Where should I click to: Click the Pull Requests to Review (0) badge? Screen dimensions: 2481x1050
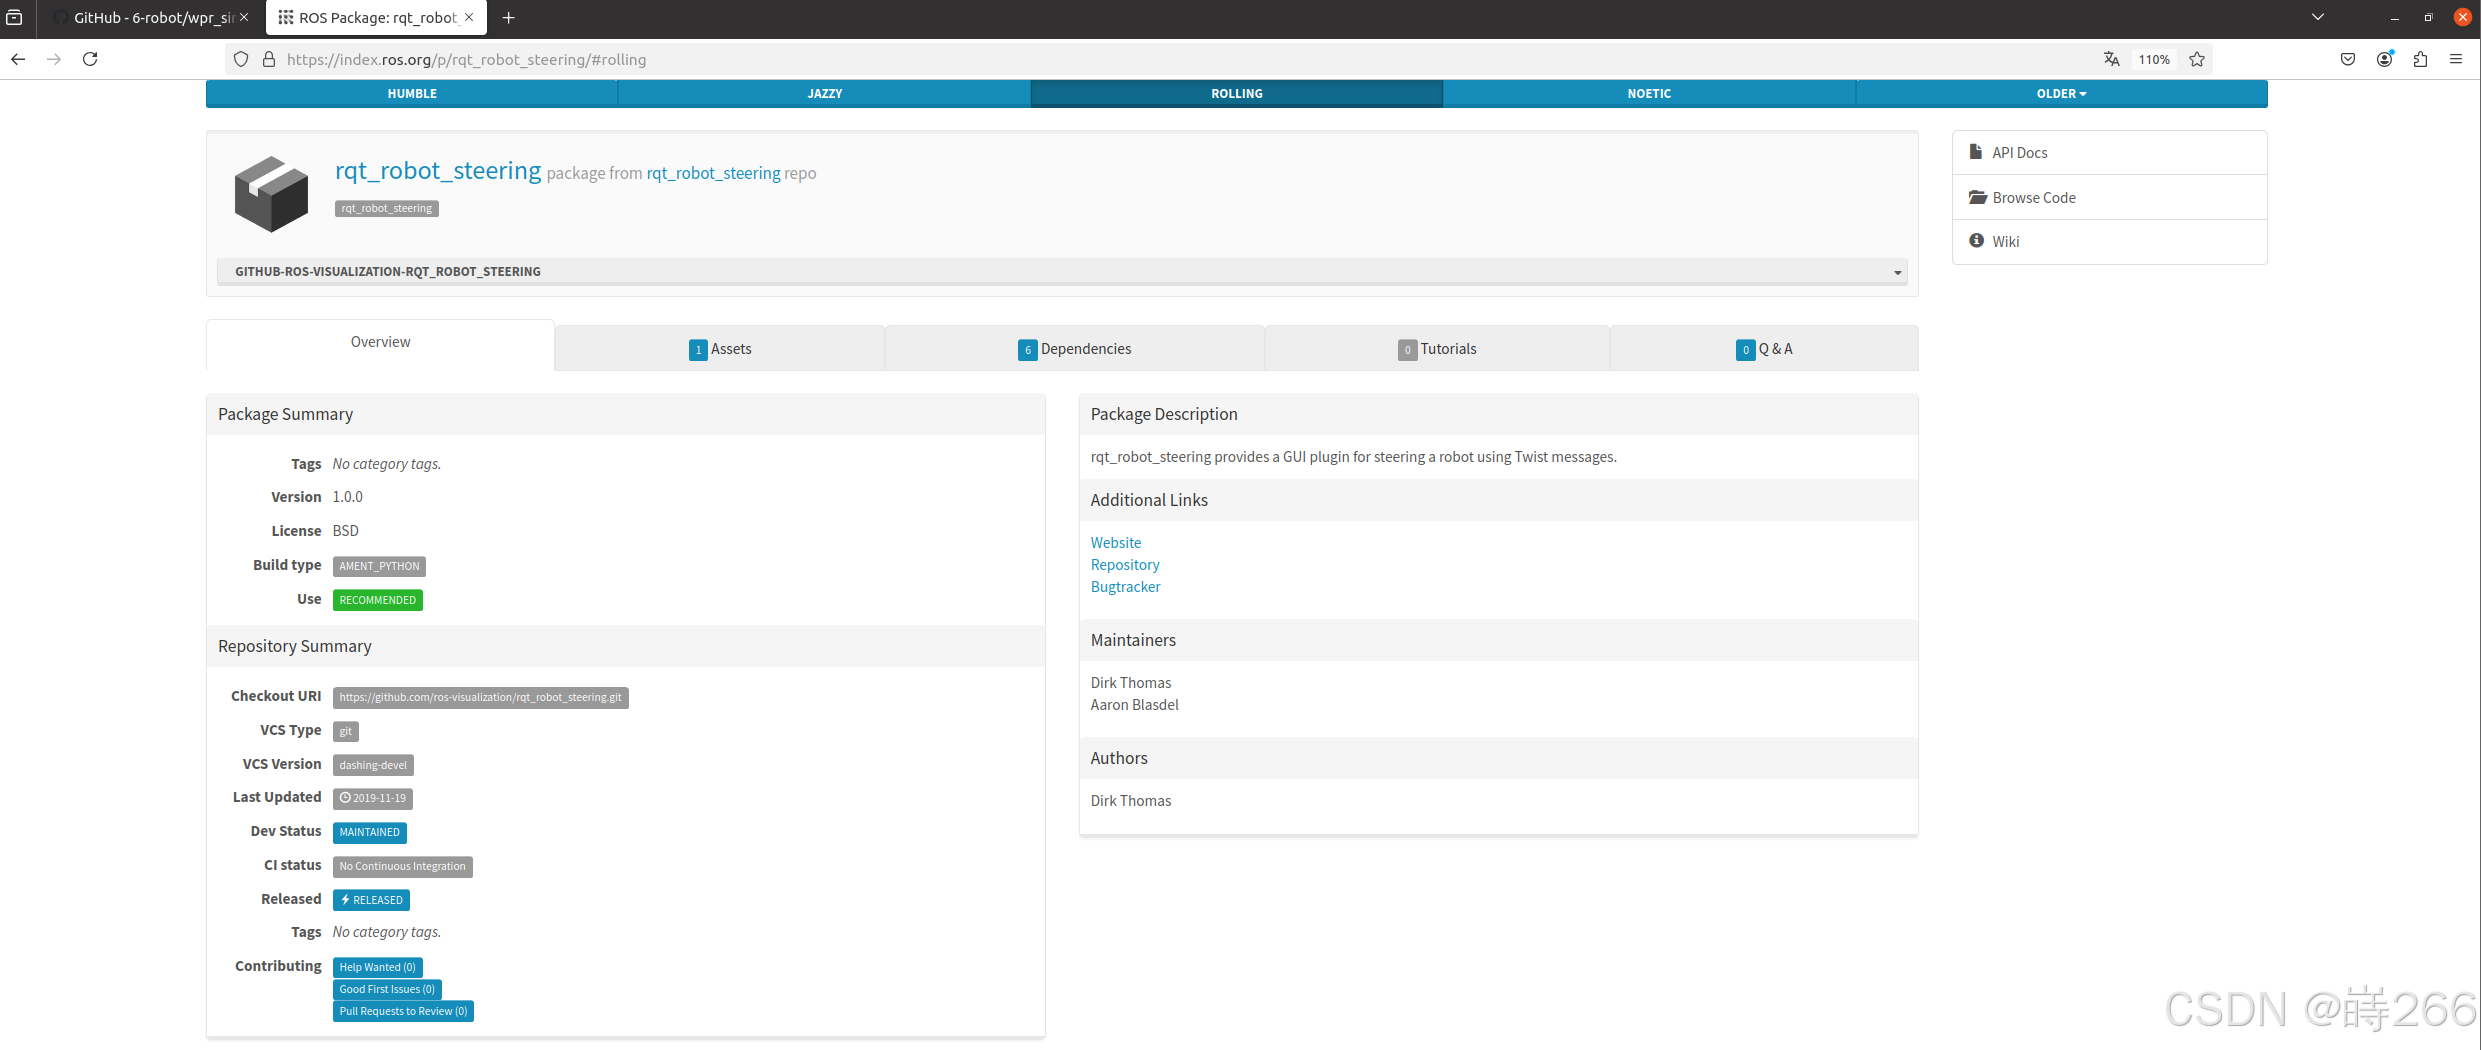[x=403, y=1011]
